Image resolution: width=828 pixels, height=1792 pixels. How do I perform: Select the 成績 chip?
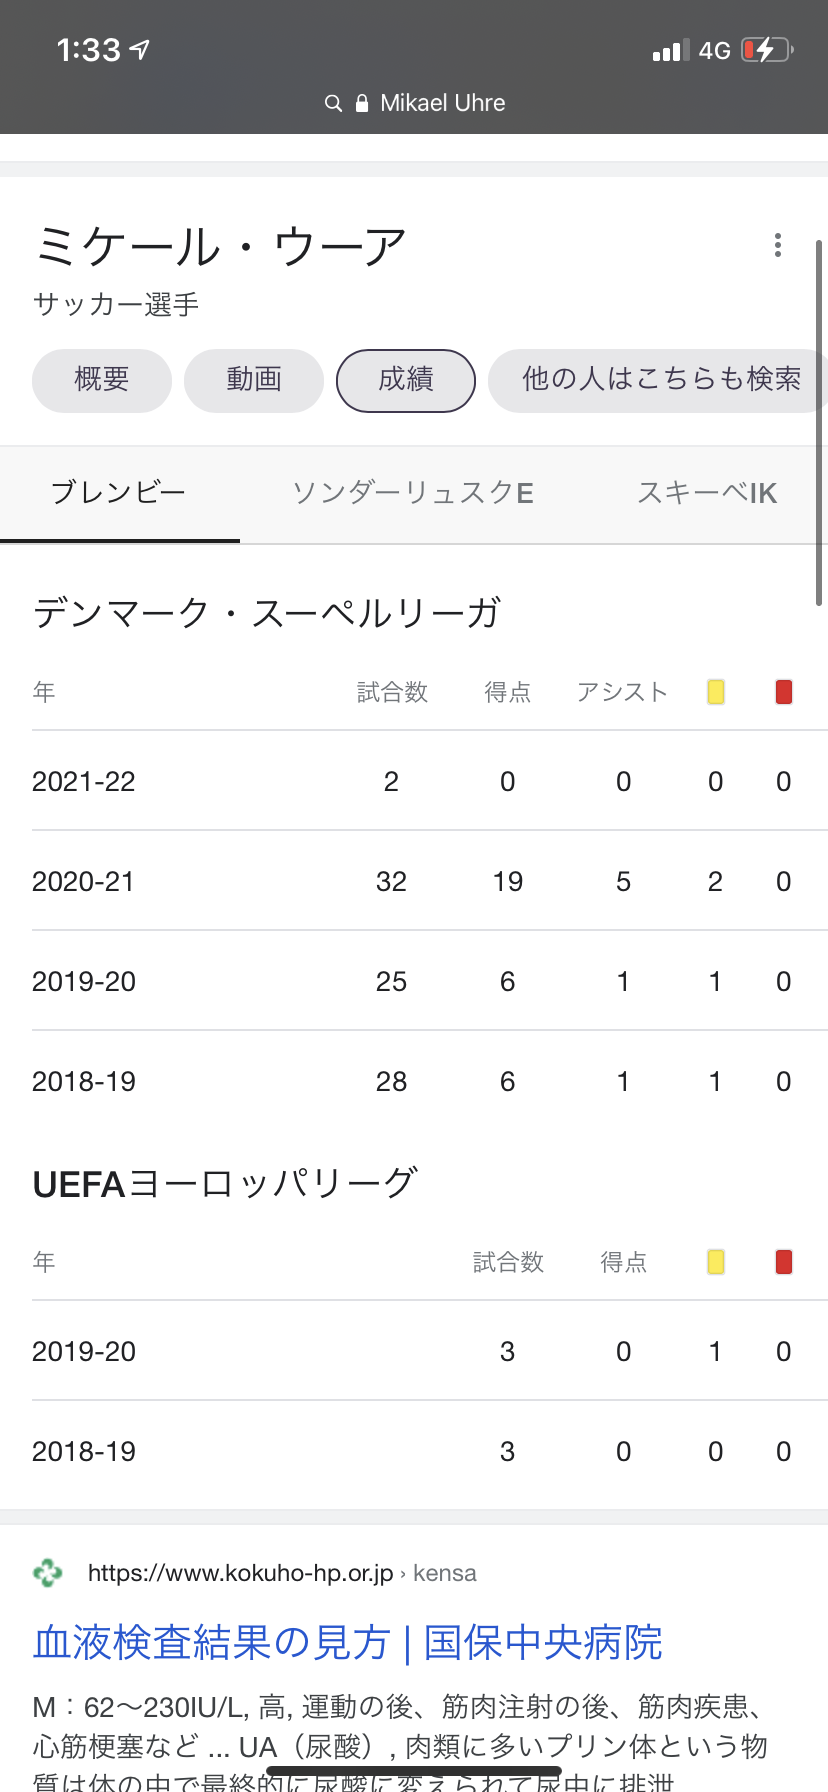tap(406, 380)
